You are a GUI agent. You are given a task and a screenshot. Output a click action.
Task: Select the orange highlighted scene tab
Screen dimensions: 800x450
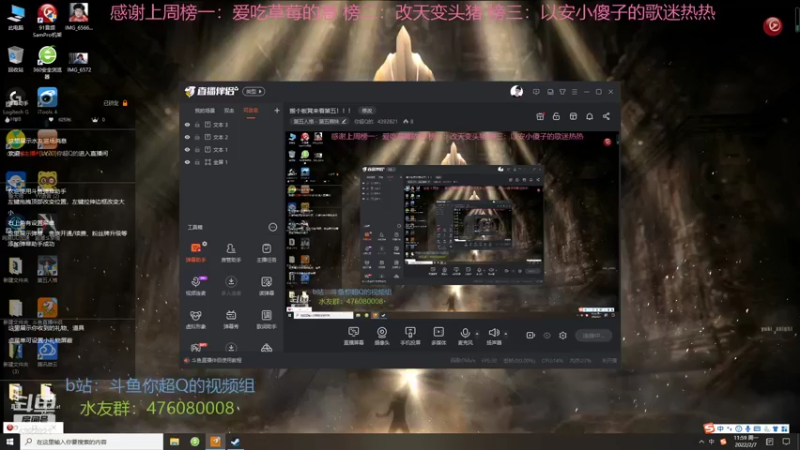(251, 111)
